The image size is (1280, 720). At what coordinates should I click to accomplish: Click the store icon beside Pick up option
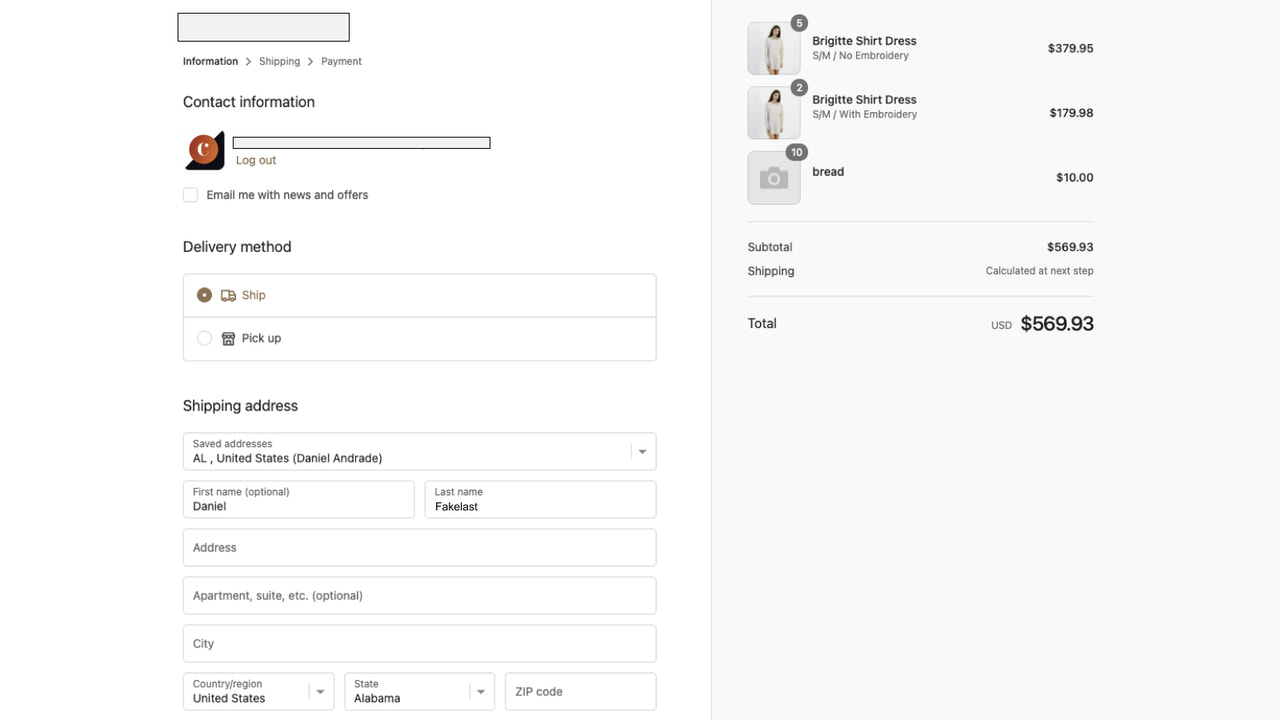pyautogui.click(x=227, y=338)
